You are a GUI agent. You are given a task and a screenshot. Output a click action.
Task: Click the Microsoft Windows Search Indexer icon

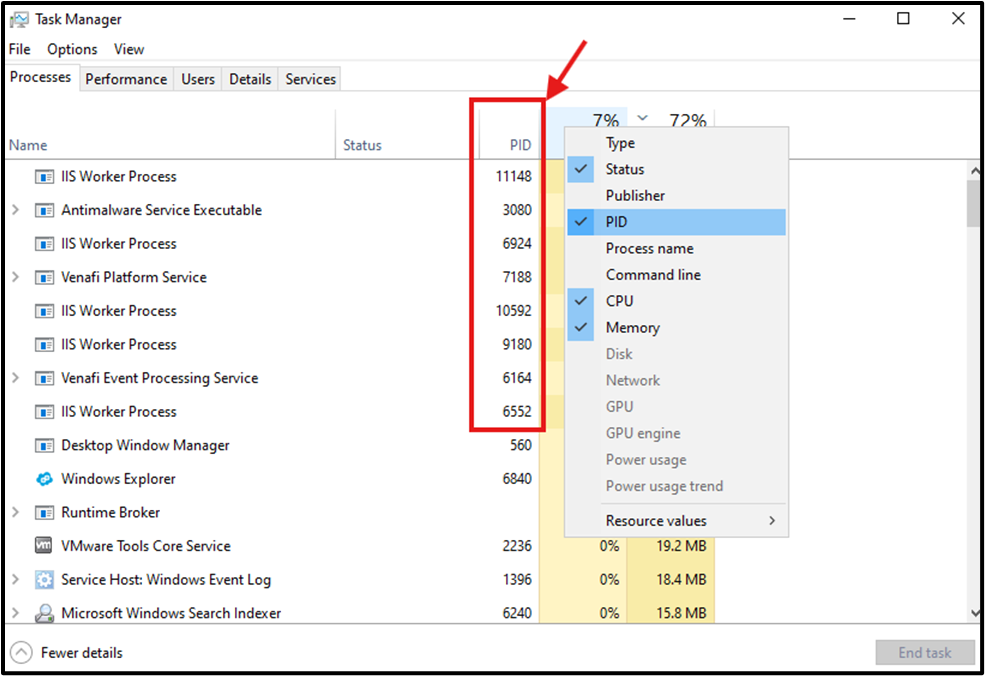[x=44, y=613]
